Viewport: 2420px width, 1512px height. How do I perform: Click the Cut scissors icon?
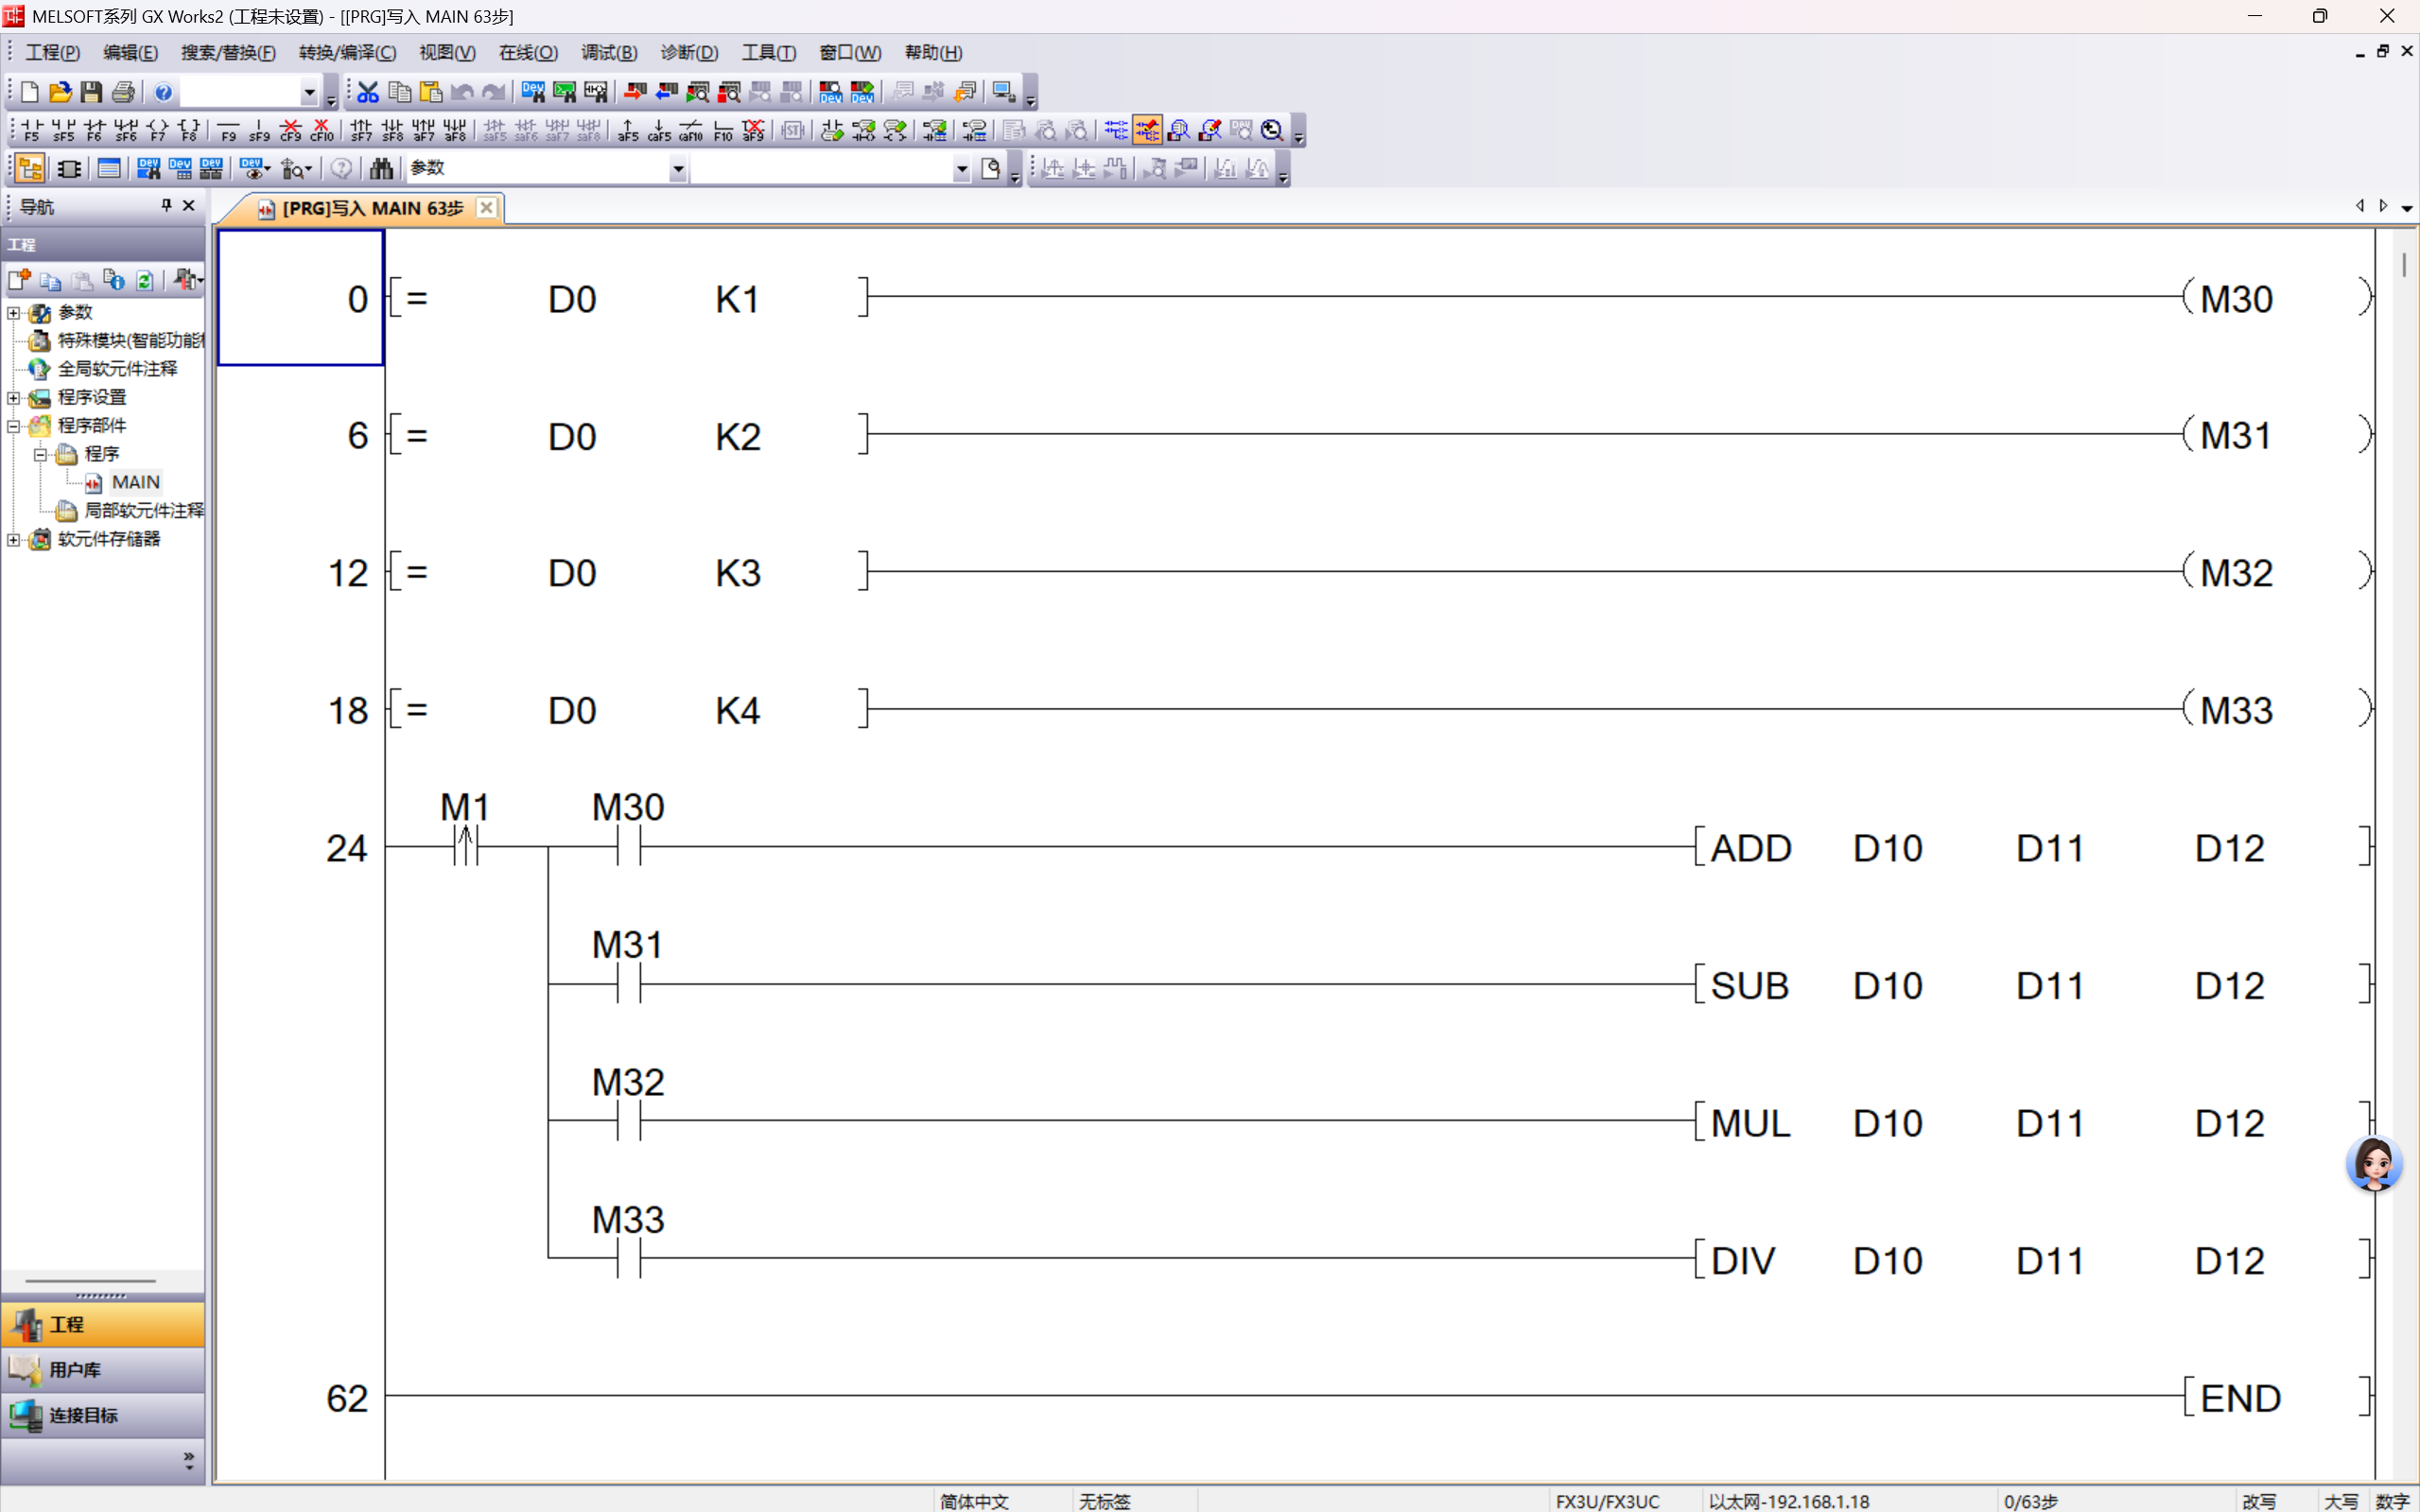(x=368, y=92)
